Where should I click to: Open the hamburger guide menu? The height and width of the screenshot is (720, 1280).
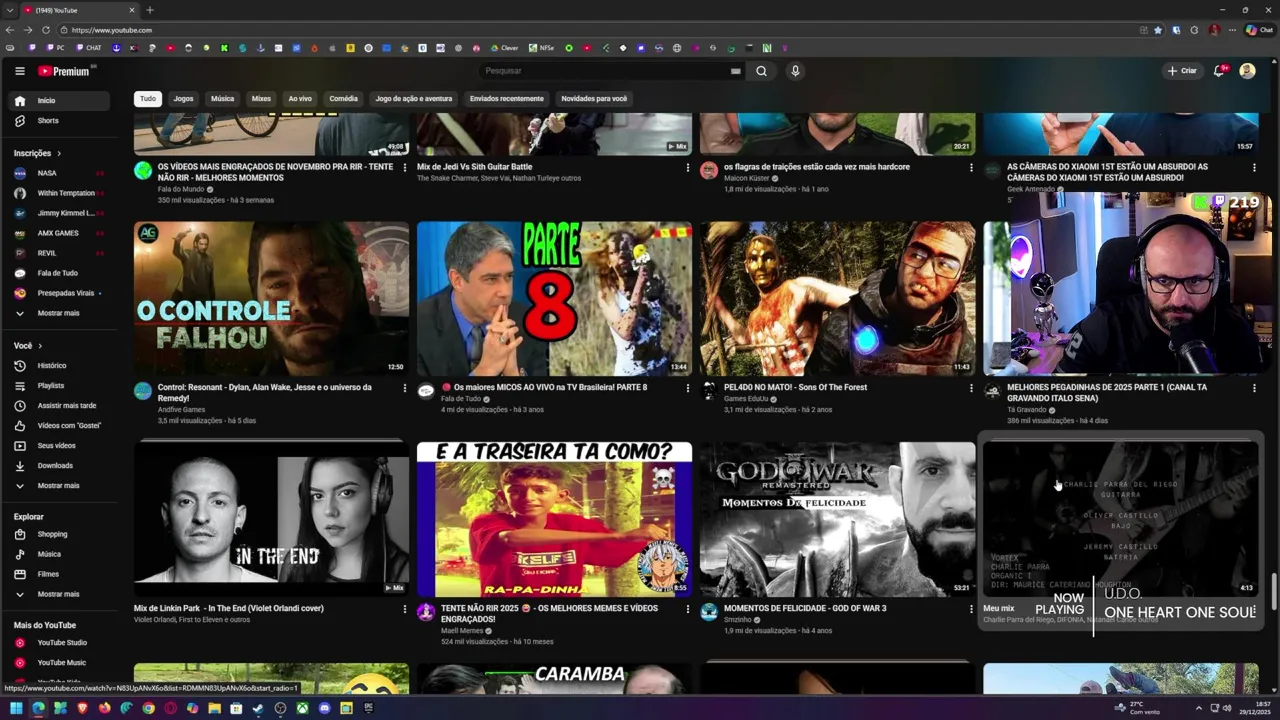click(19, 71)
